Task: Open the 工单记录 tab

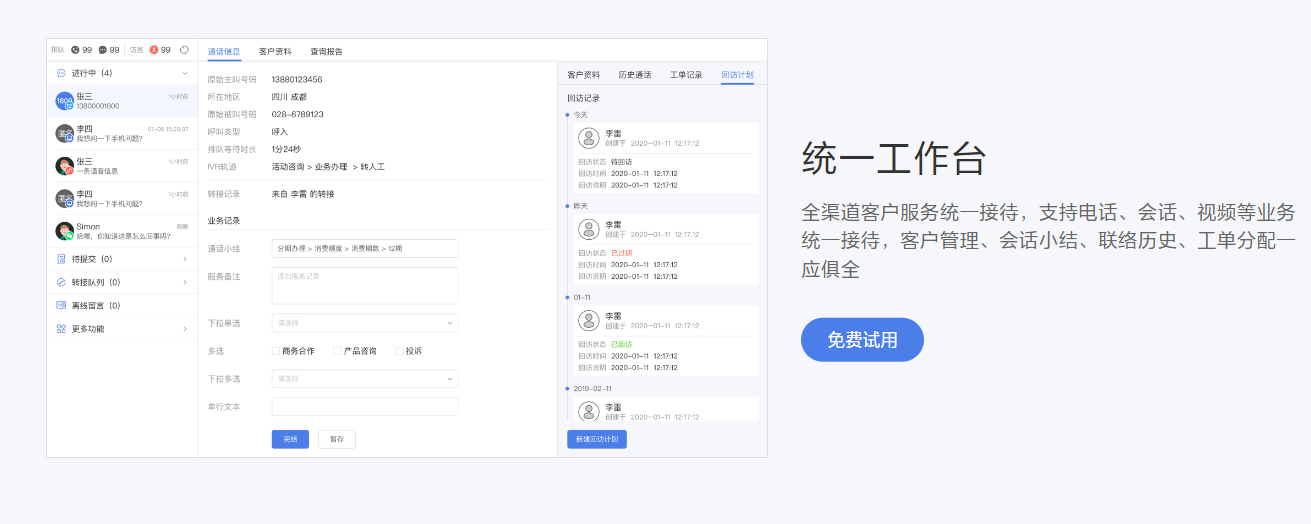Action: (686, 75)
